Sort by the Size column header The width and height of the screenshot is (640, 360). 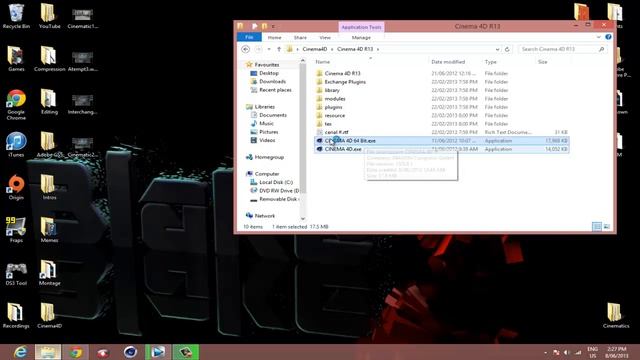[553, 62]
